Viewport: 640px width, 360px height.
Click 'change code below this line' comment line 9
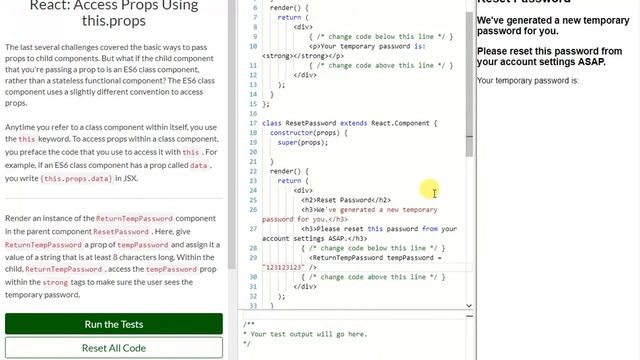pyautogui.click(x=381, y=36)
